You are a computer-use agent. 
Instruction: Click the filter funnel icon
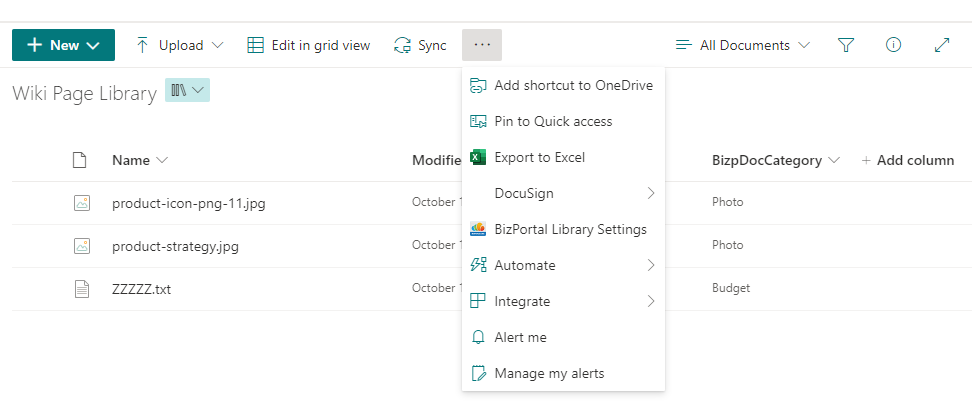846,45
